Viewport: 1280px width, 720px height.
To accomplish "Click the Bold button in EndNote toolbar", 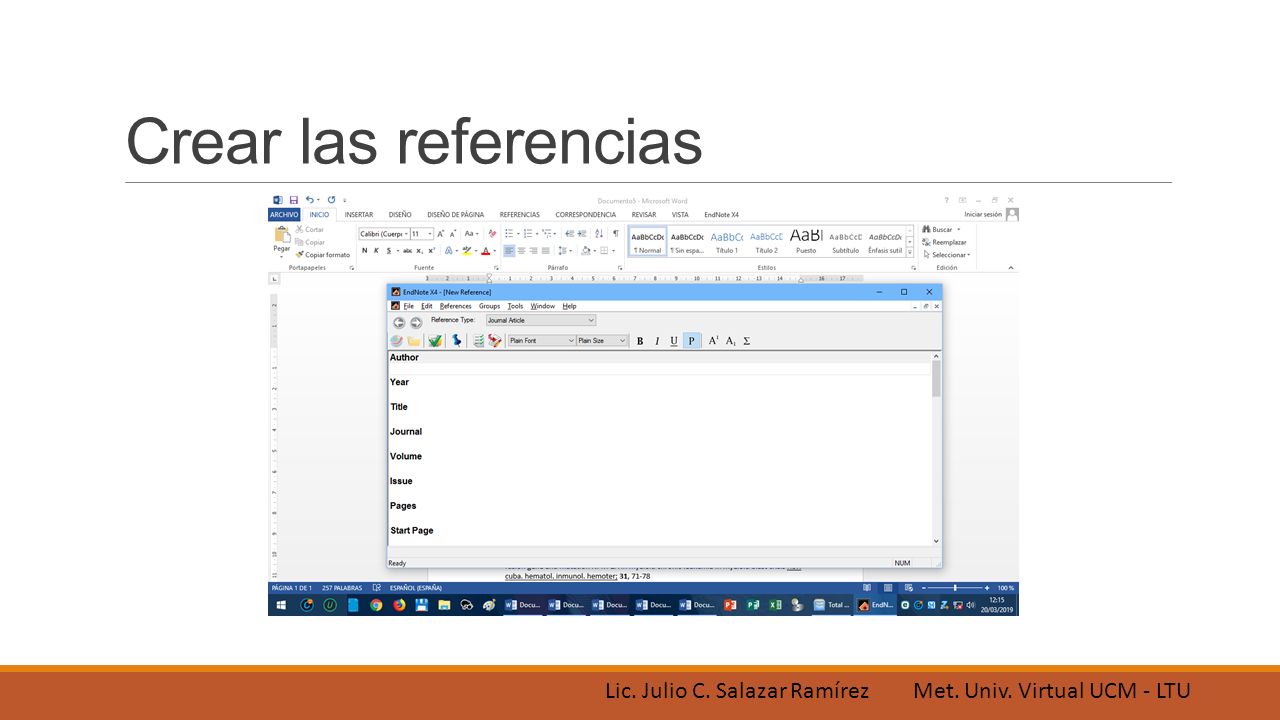I will pos(640,341).
